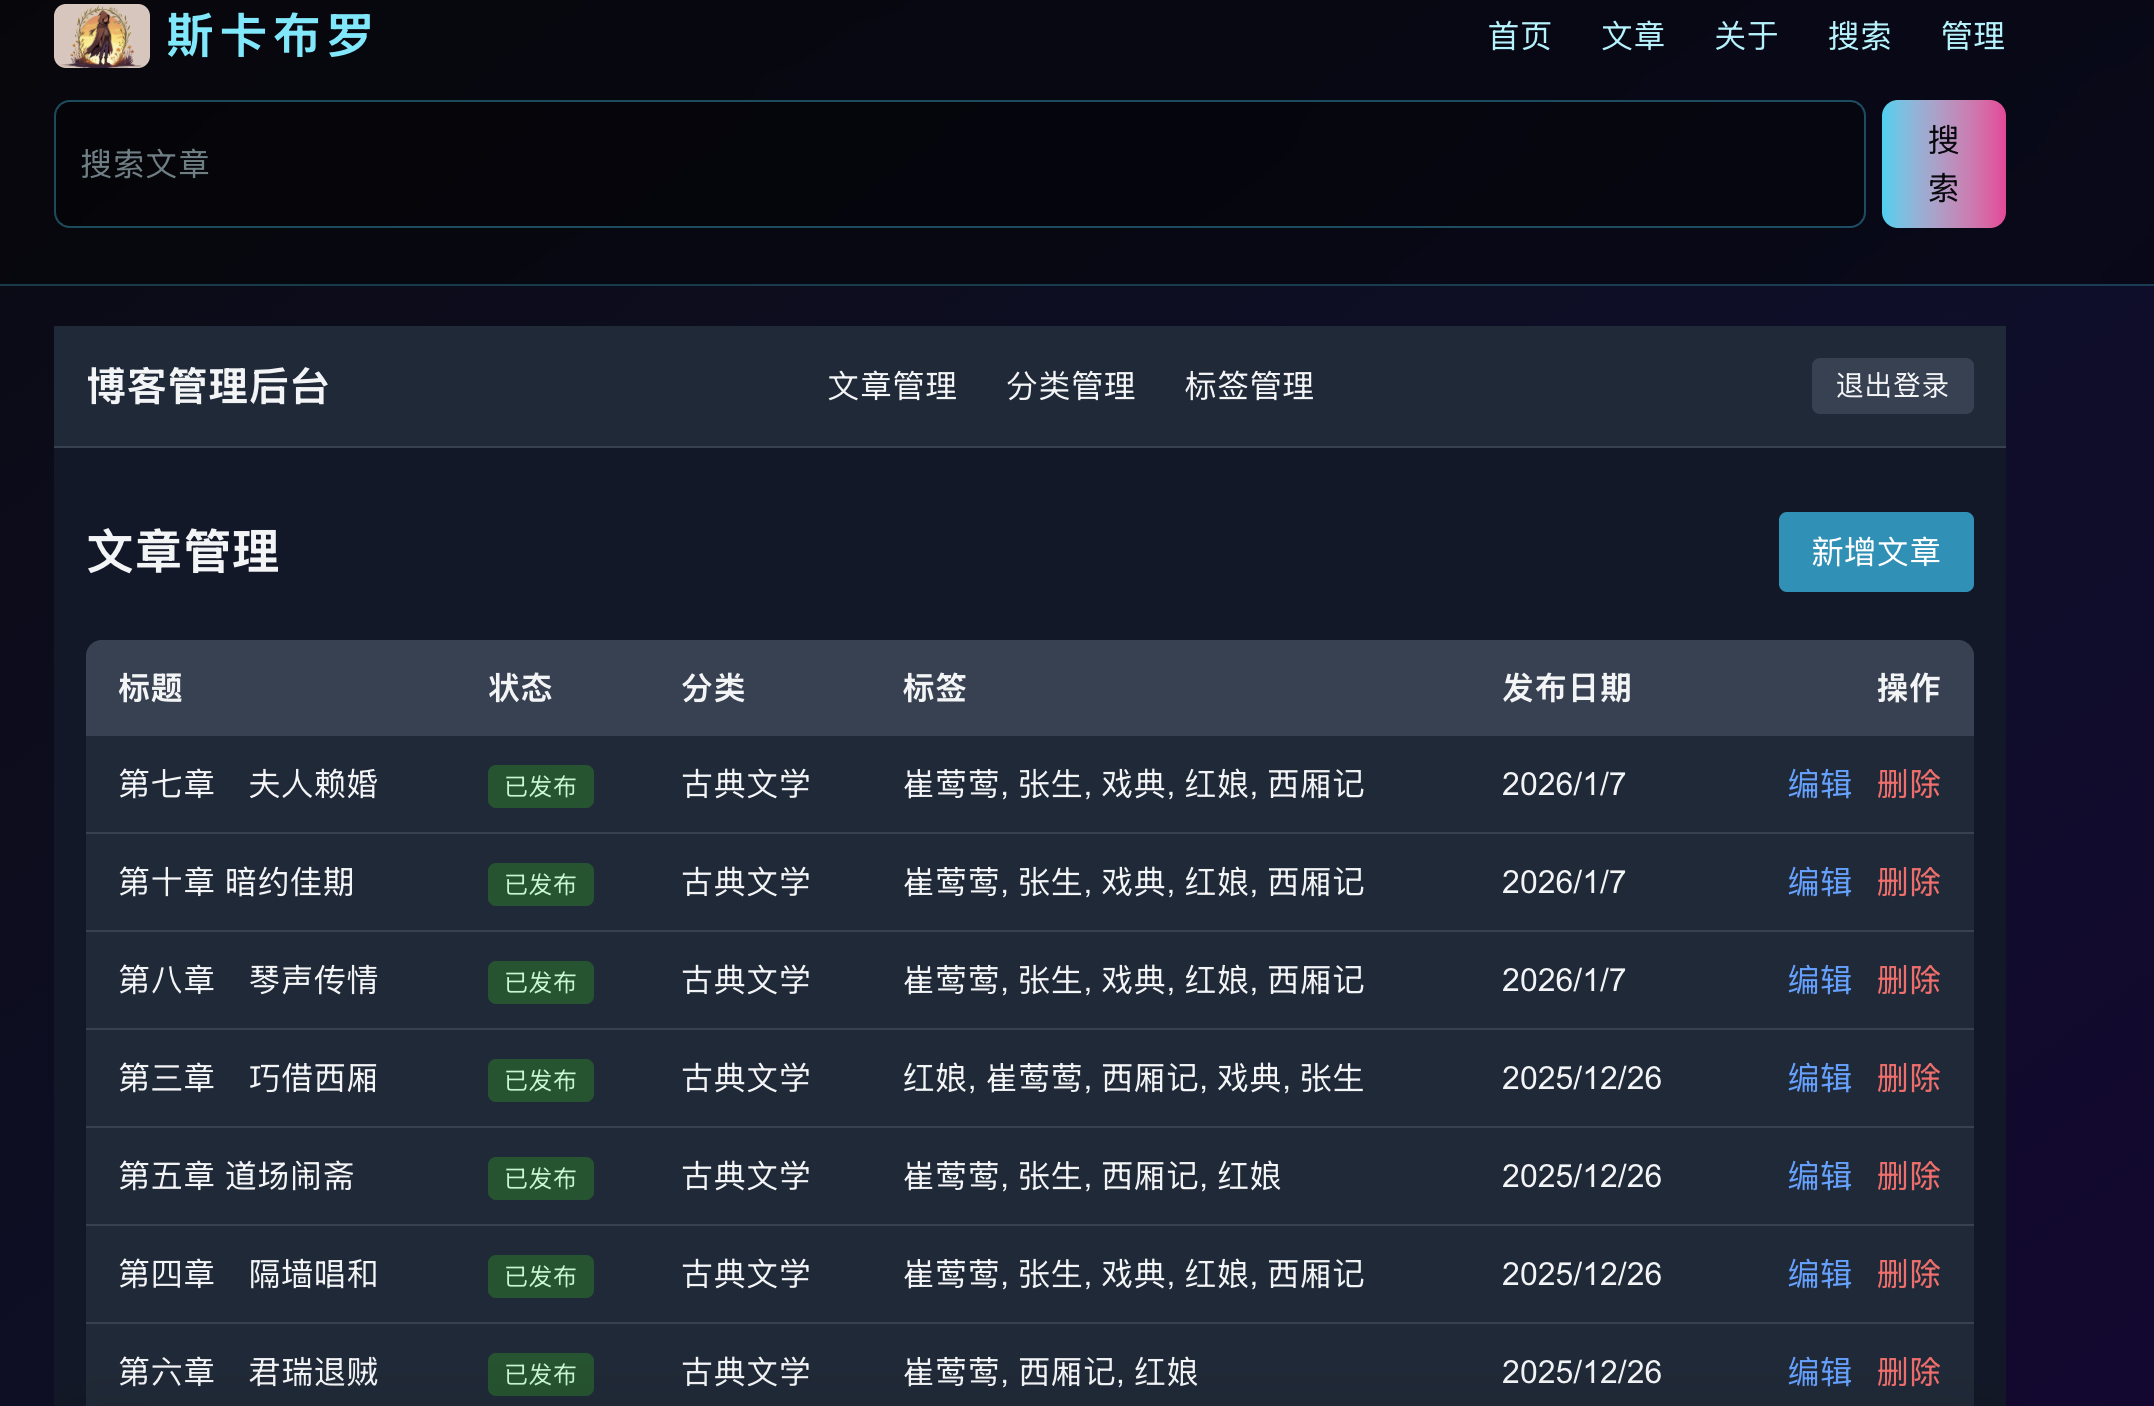Image resolution: width=2154 pixels, height=1406 pixels.
Task: Open the 文章 navigation item
Action: click(x=1633, y=37)
